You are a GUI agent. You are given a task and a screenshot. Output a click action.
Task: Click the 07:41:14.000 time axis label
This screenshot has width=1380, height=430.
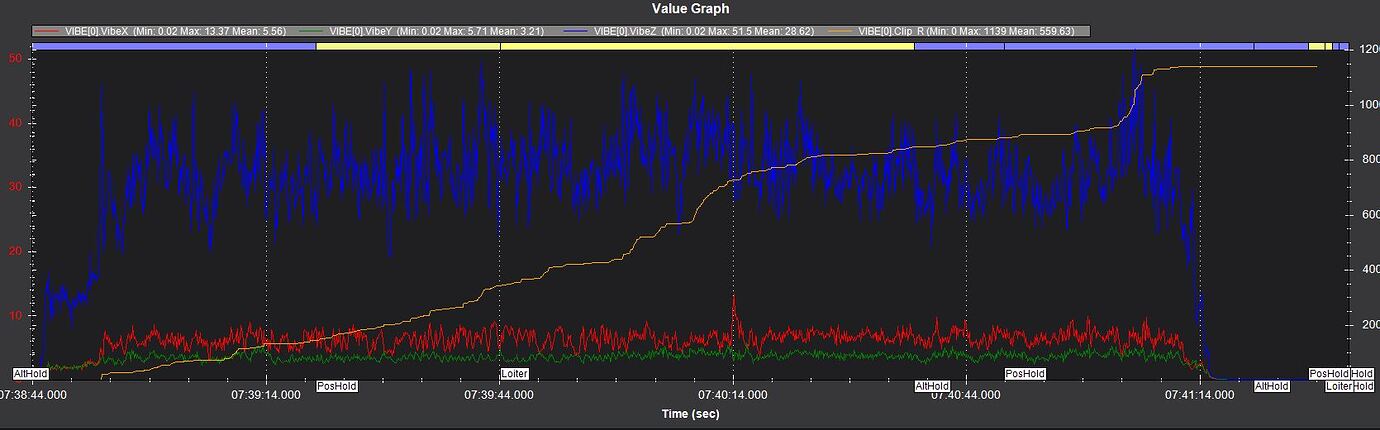[x=1198, y=395]
